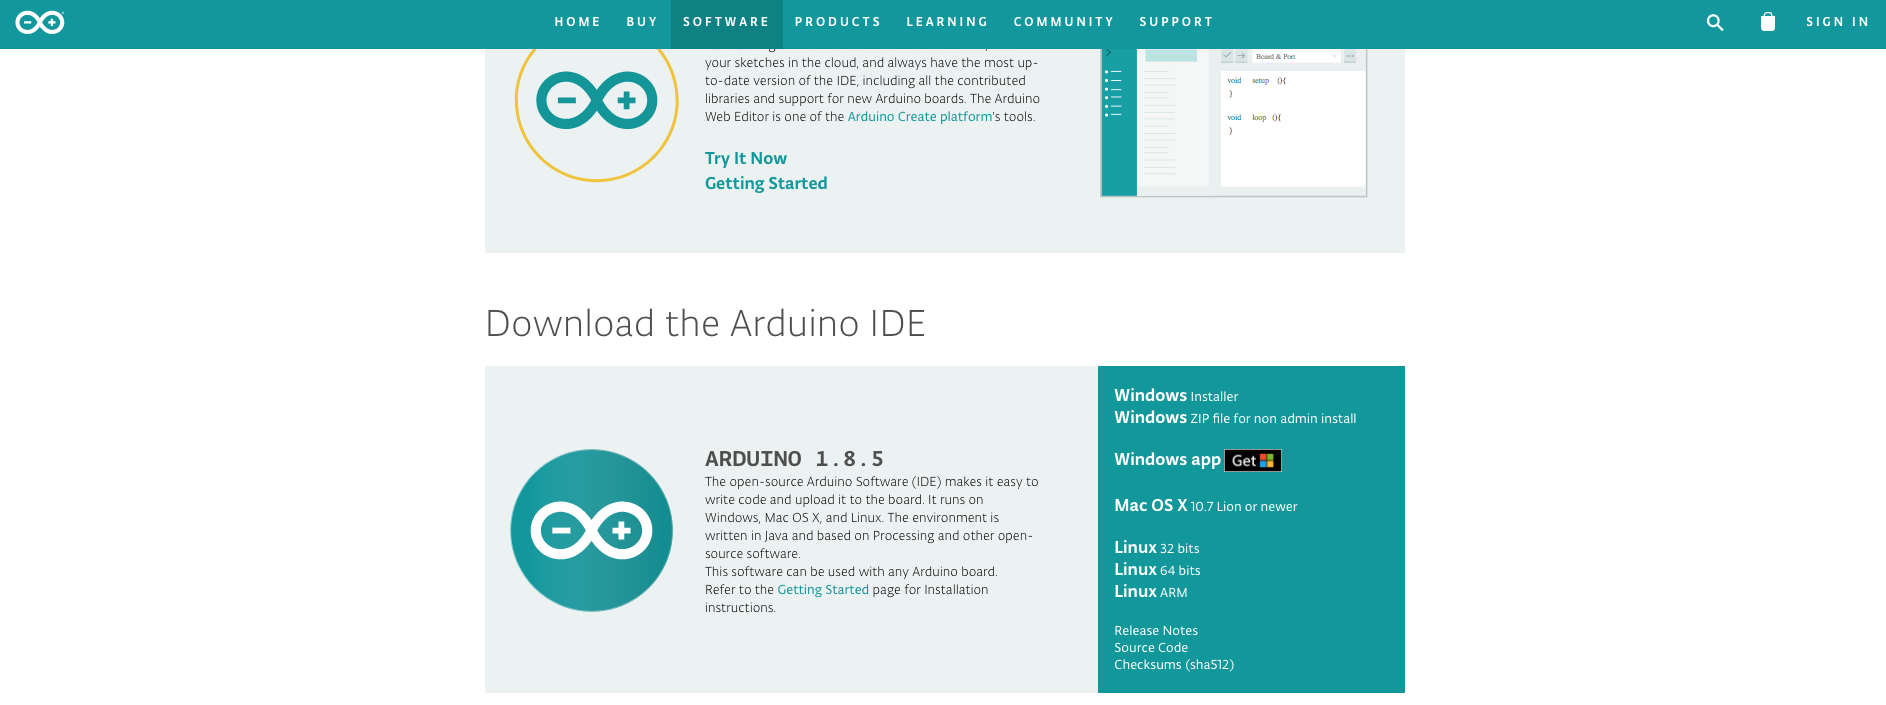Open the Web Editor Getting Started link
The image size is (1886, 705).
(x=766, y=183)
